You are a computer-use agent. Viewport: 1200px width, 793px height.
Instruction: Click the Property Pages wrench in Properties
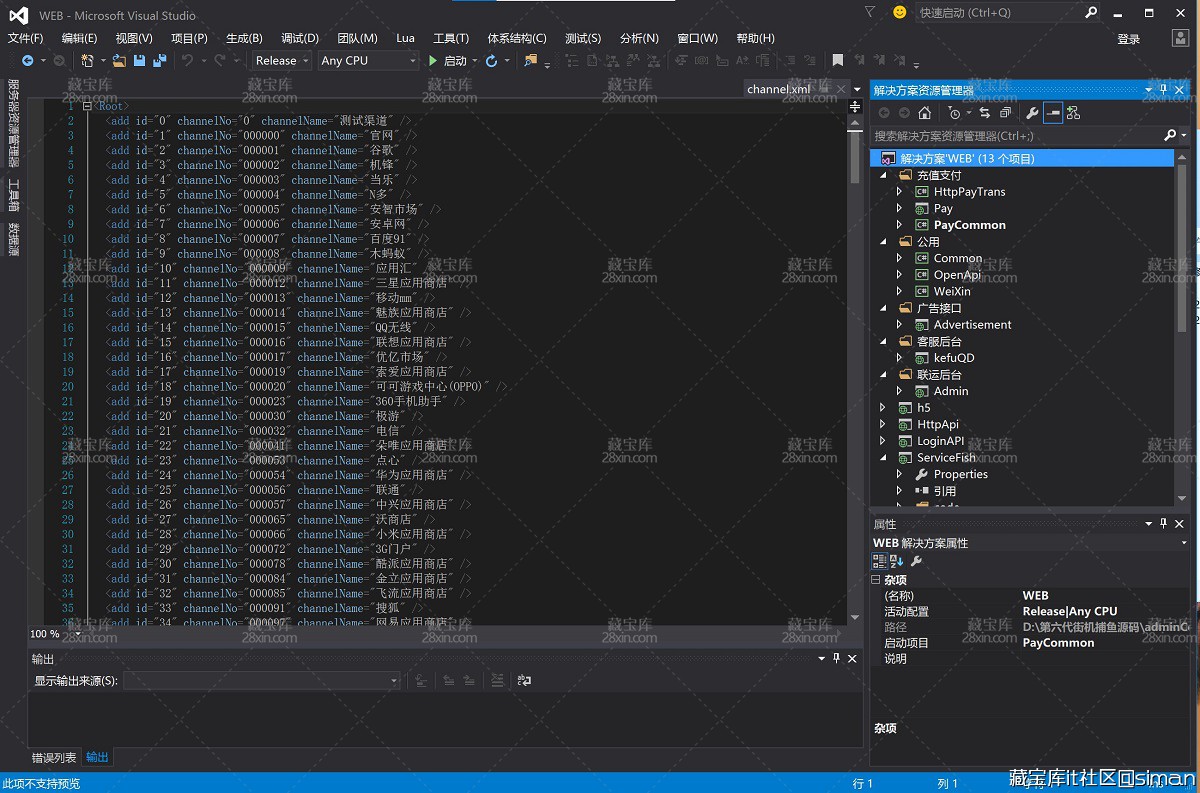(x=916, y=561)
